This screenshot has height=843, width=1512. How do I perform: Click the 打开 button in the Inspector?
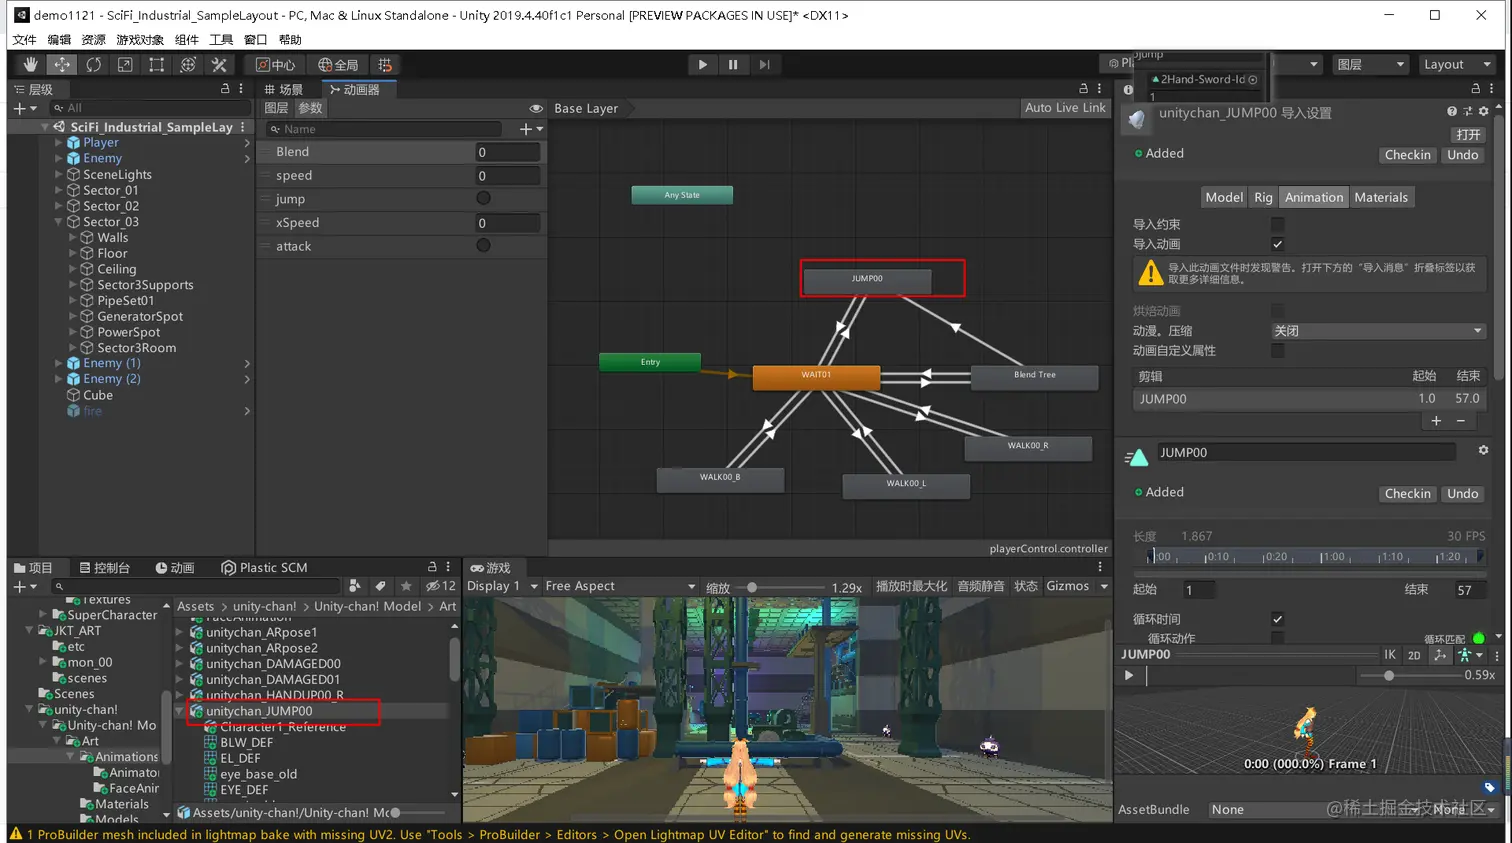(1468, 134)
